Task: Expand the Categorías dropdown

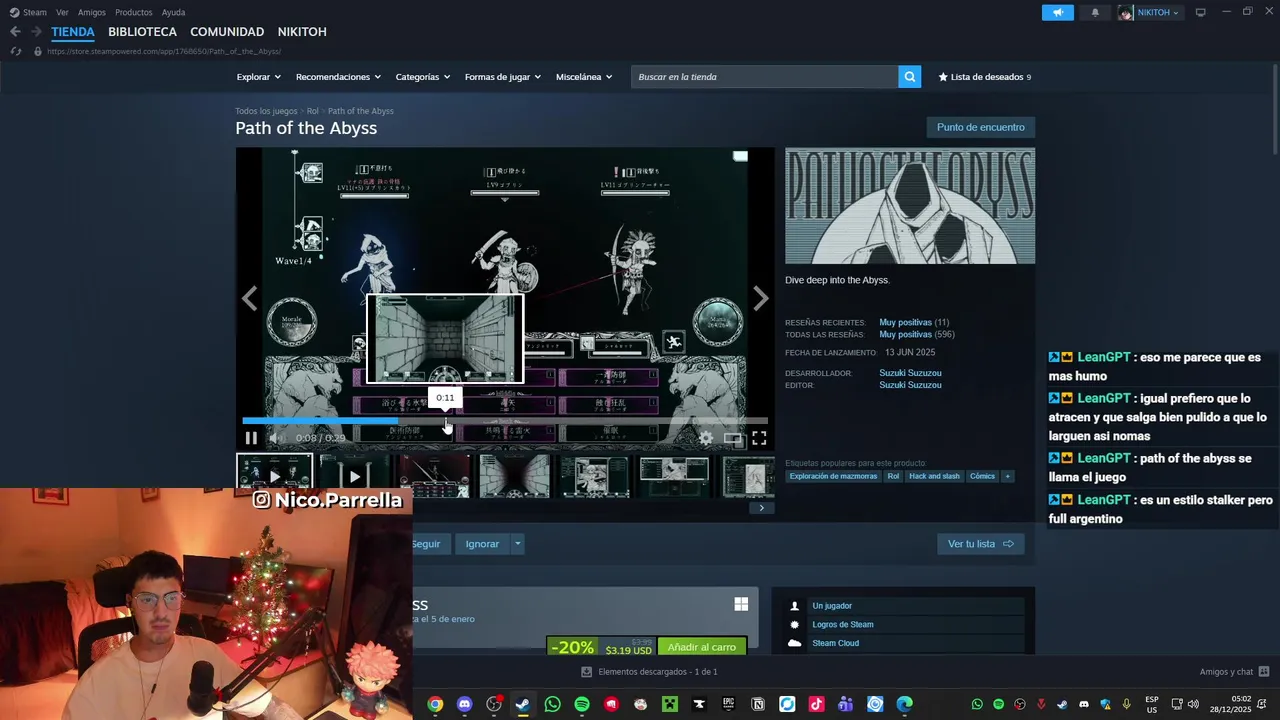Action: [x=423, y=77]
